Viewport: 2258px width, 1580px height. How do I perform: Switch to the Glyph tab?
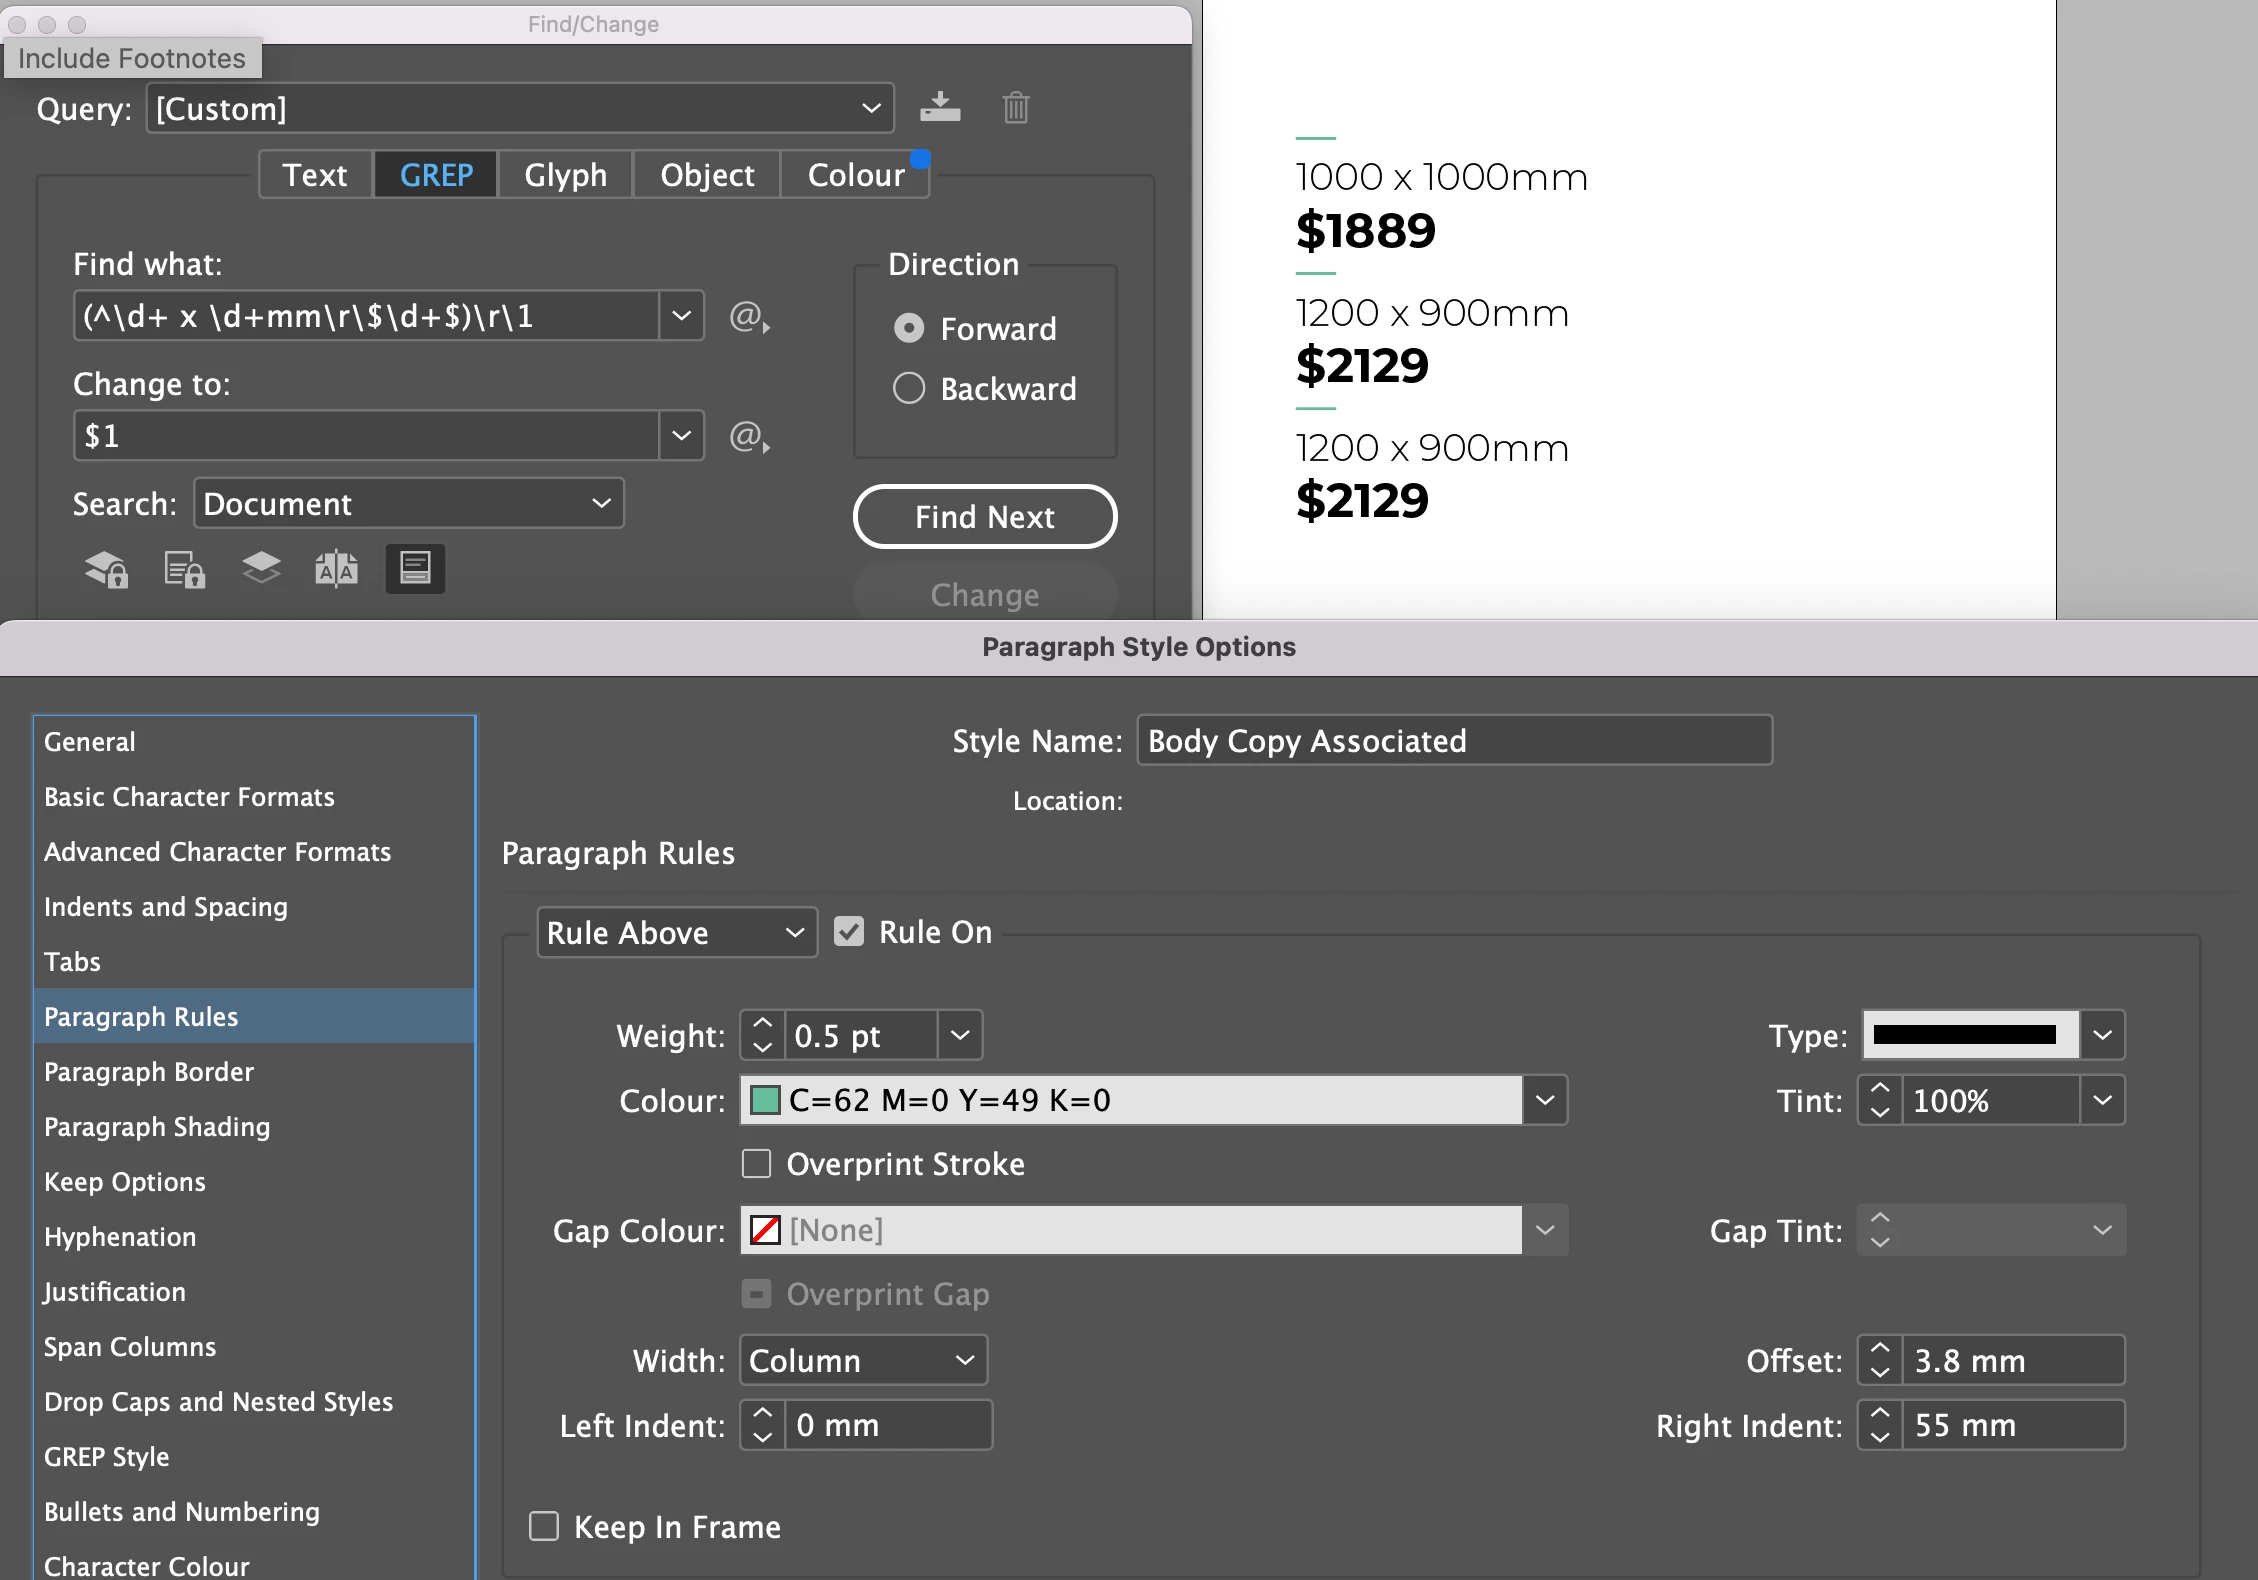point(565,175)
